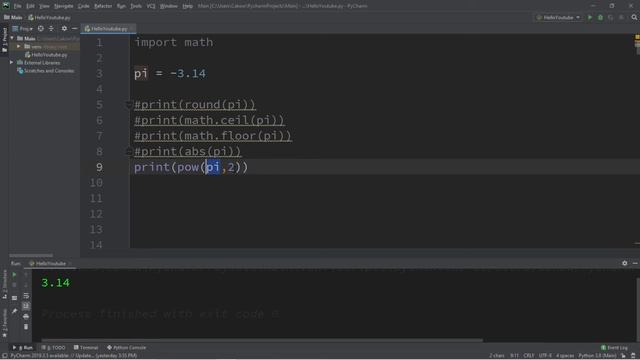Click fold marker on line 8 gutter
The width and height of the screenshot is (640, 360).
[x=128, y=151]
